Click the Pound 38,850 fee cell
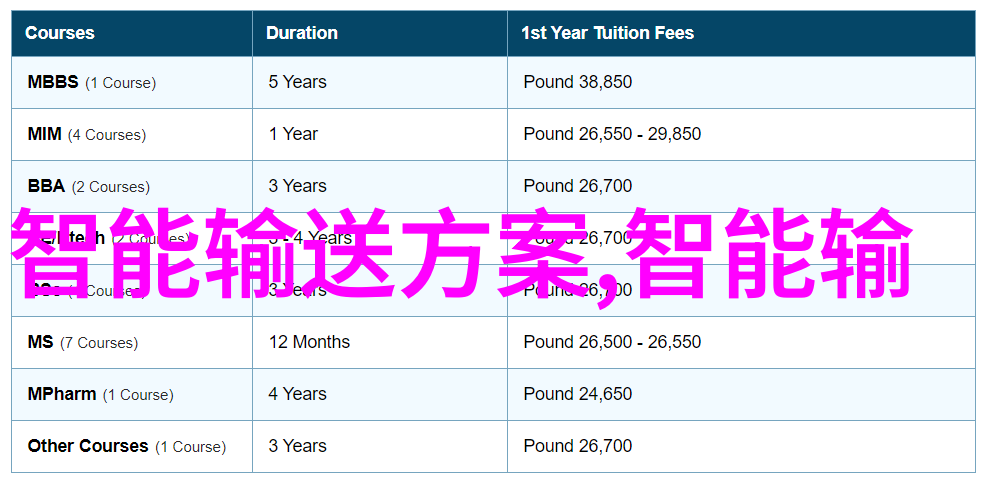This screenshot has height=483, width=984. click(x=578, y=82)
